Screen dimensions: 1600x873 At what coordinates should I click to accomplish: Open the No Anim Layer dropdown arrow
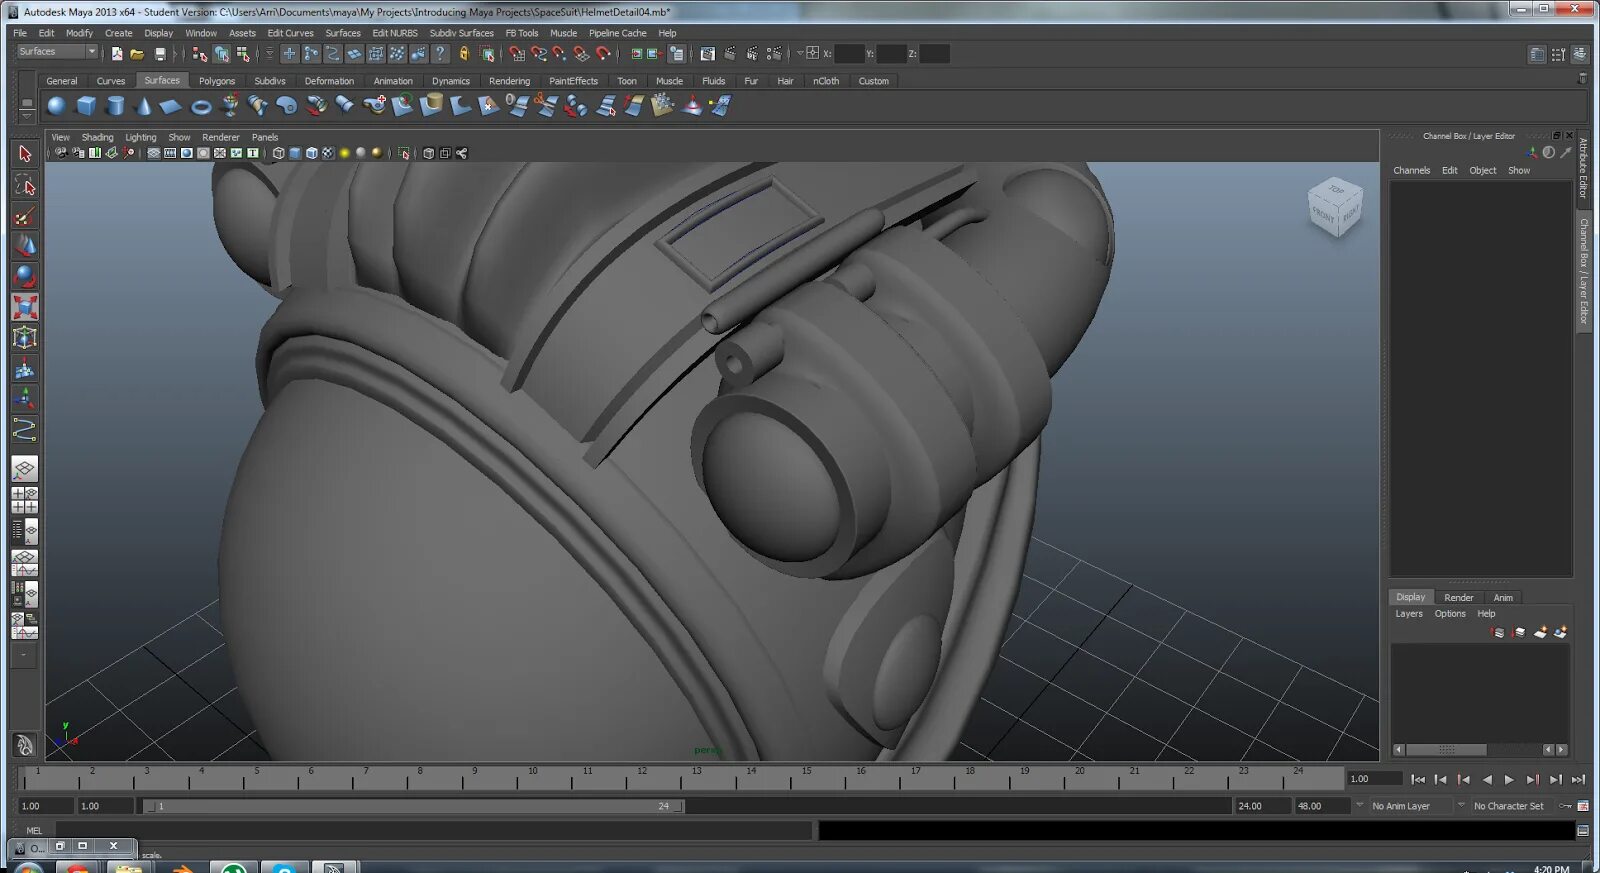click(1359, 805)
